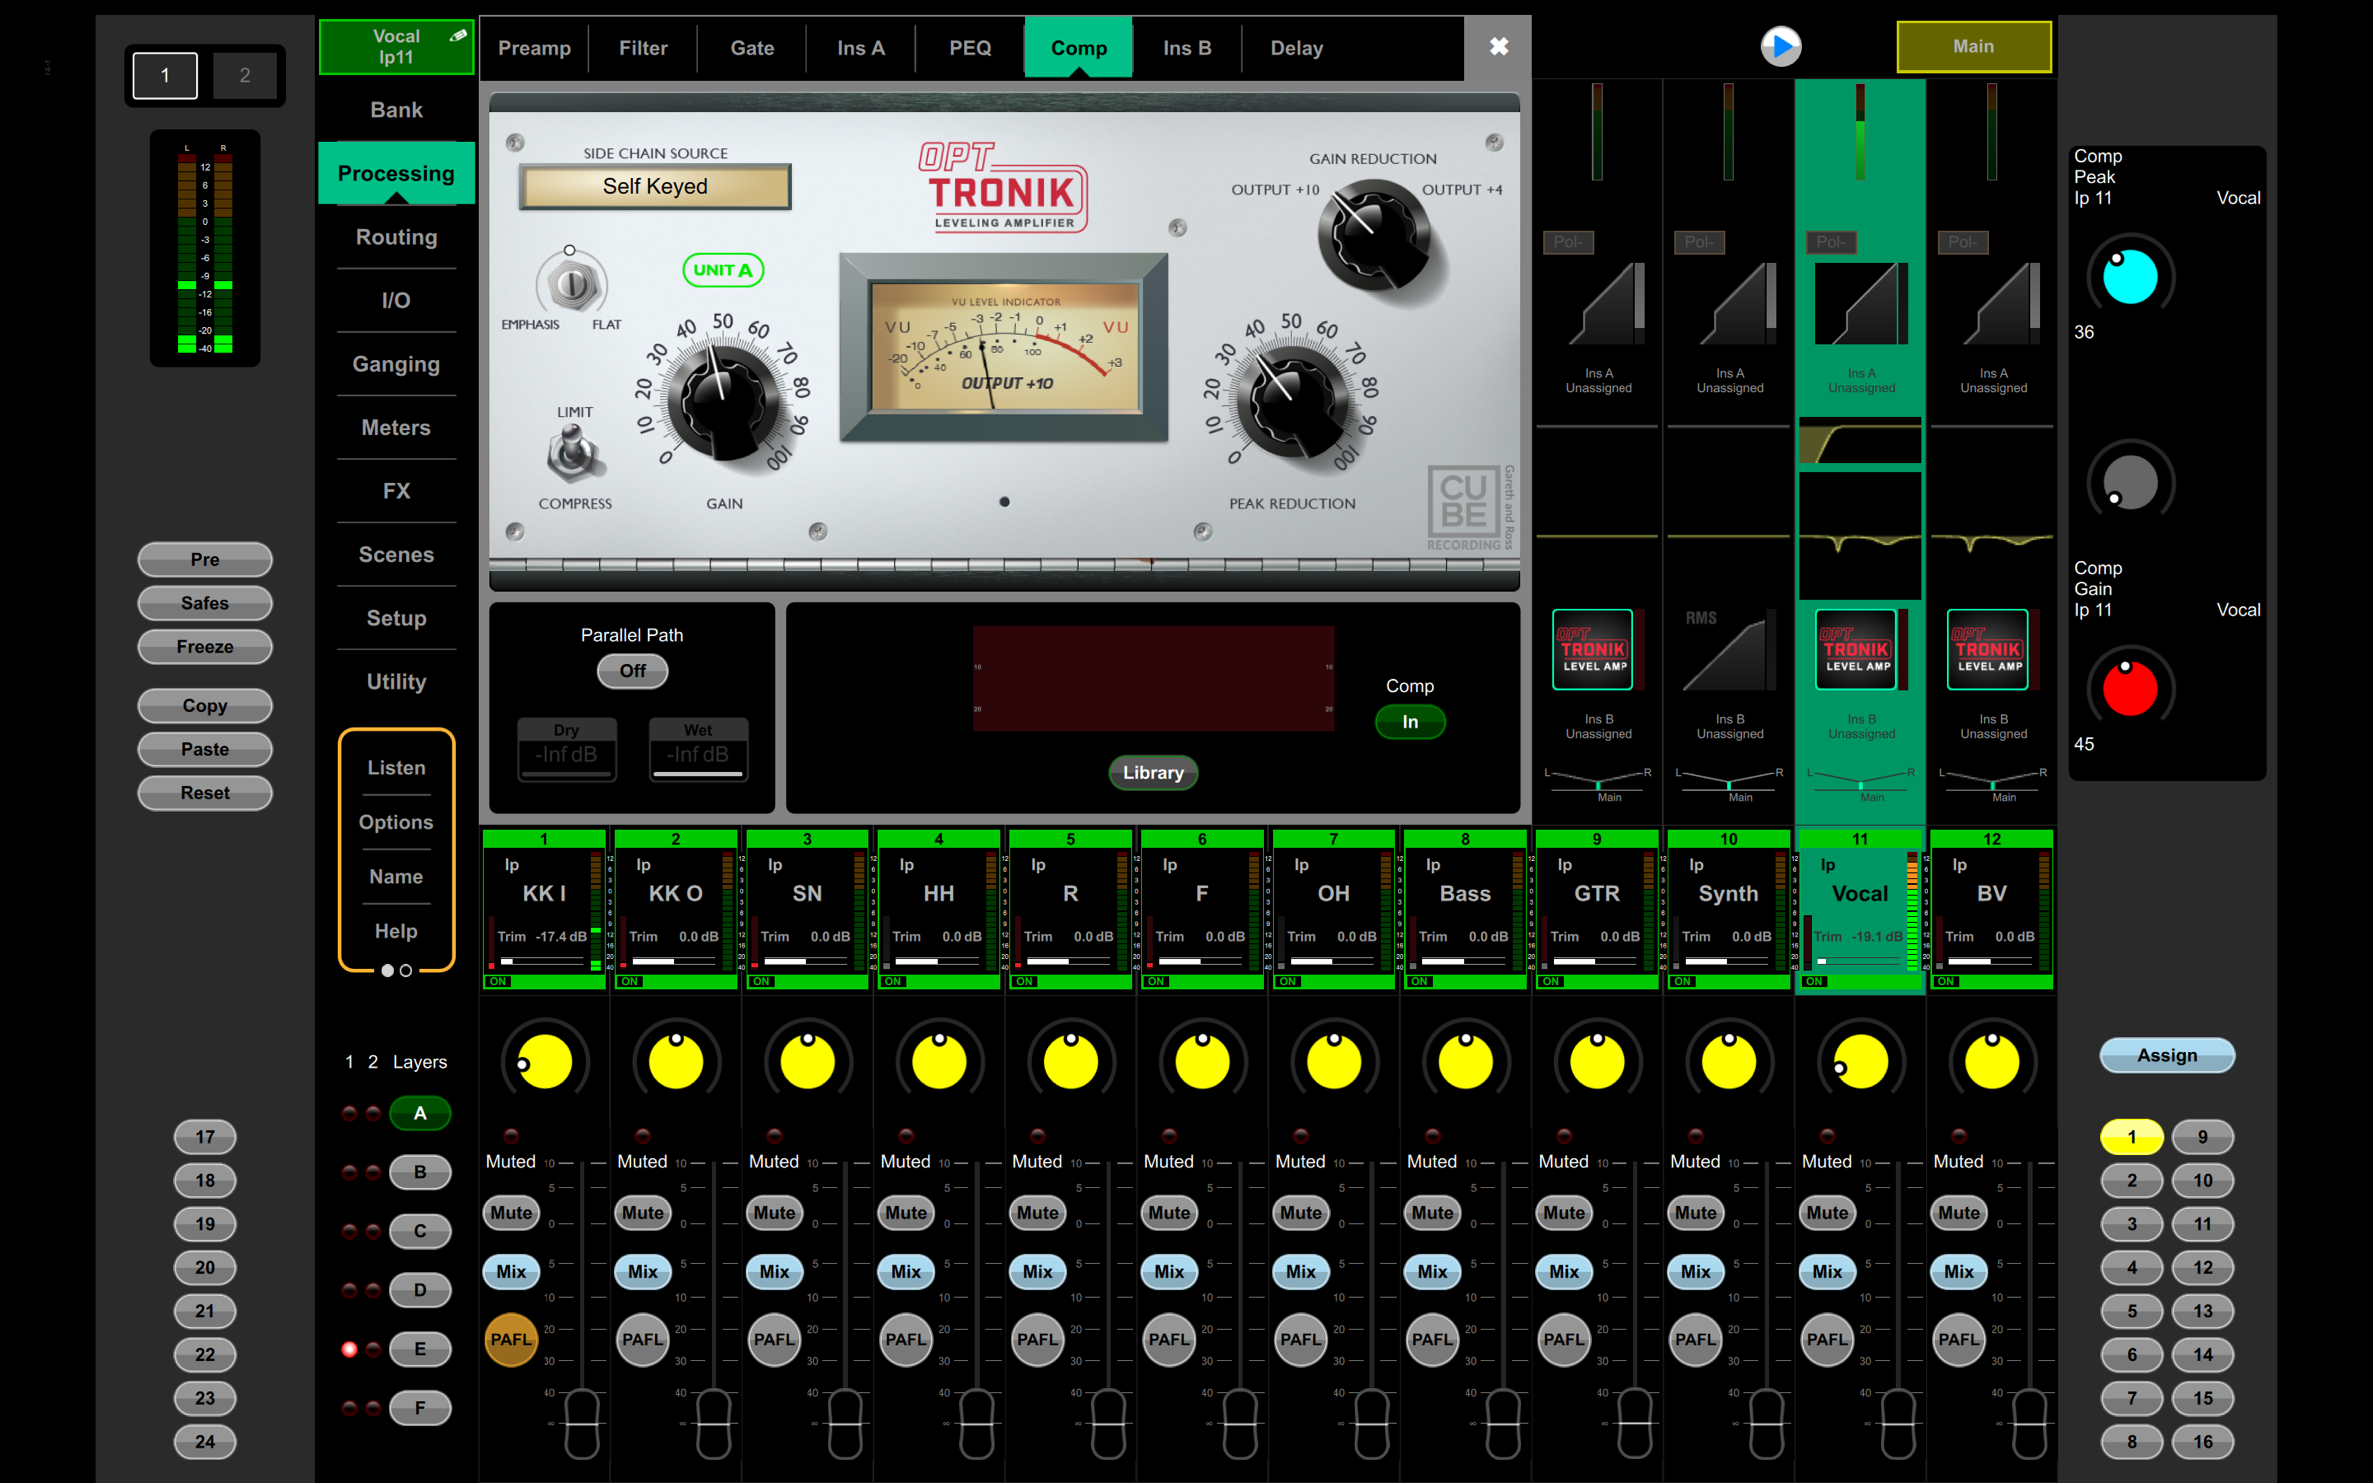Click the Peak Reduction knob

point(1291,401)
